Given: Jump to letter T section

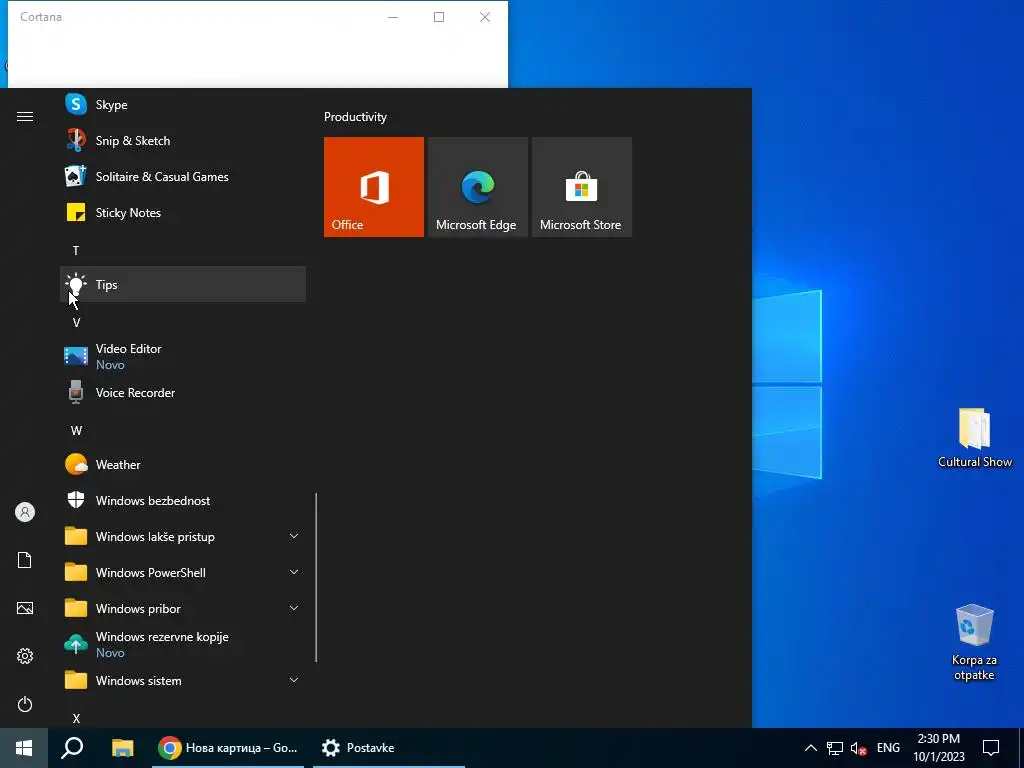Looking at the screenshot, I should [76, 250].
